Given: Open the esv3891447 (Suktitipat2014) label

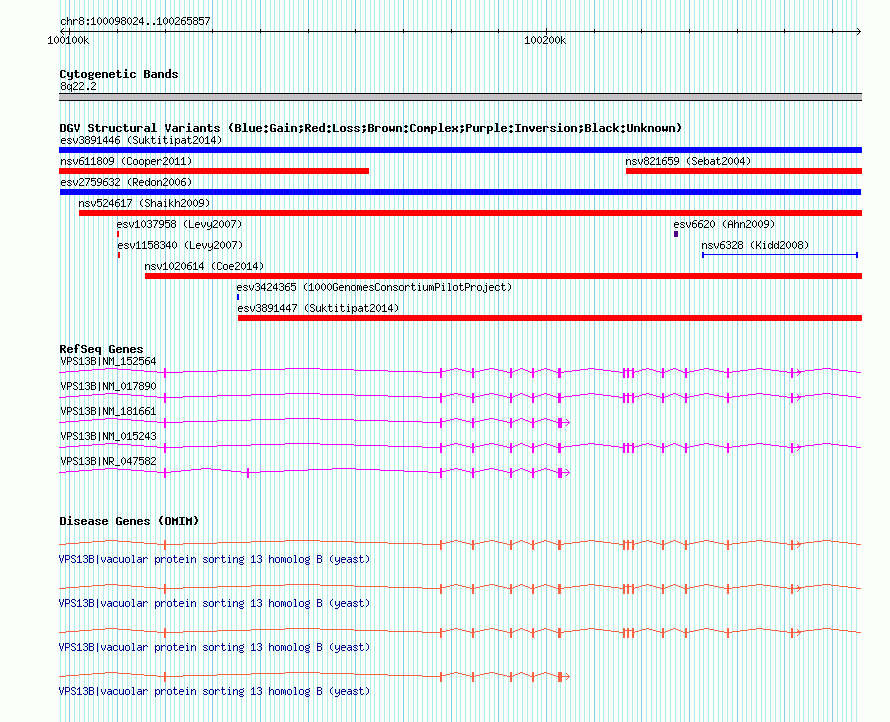Looking at the screenshot, I should pyautogui.click(x=318, y=308).
